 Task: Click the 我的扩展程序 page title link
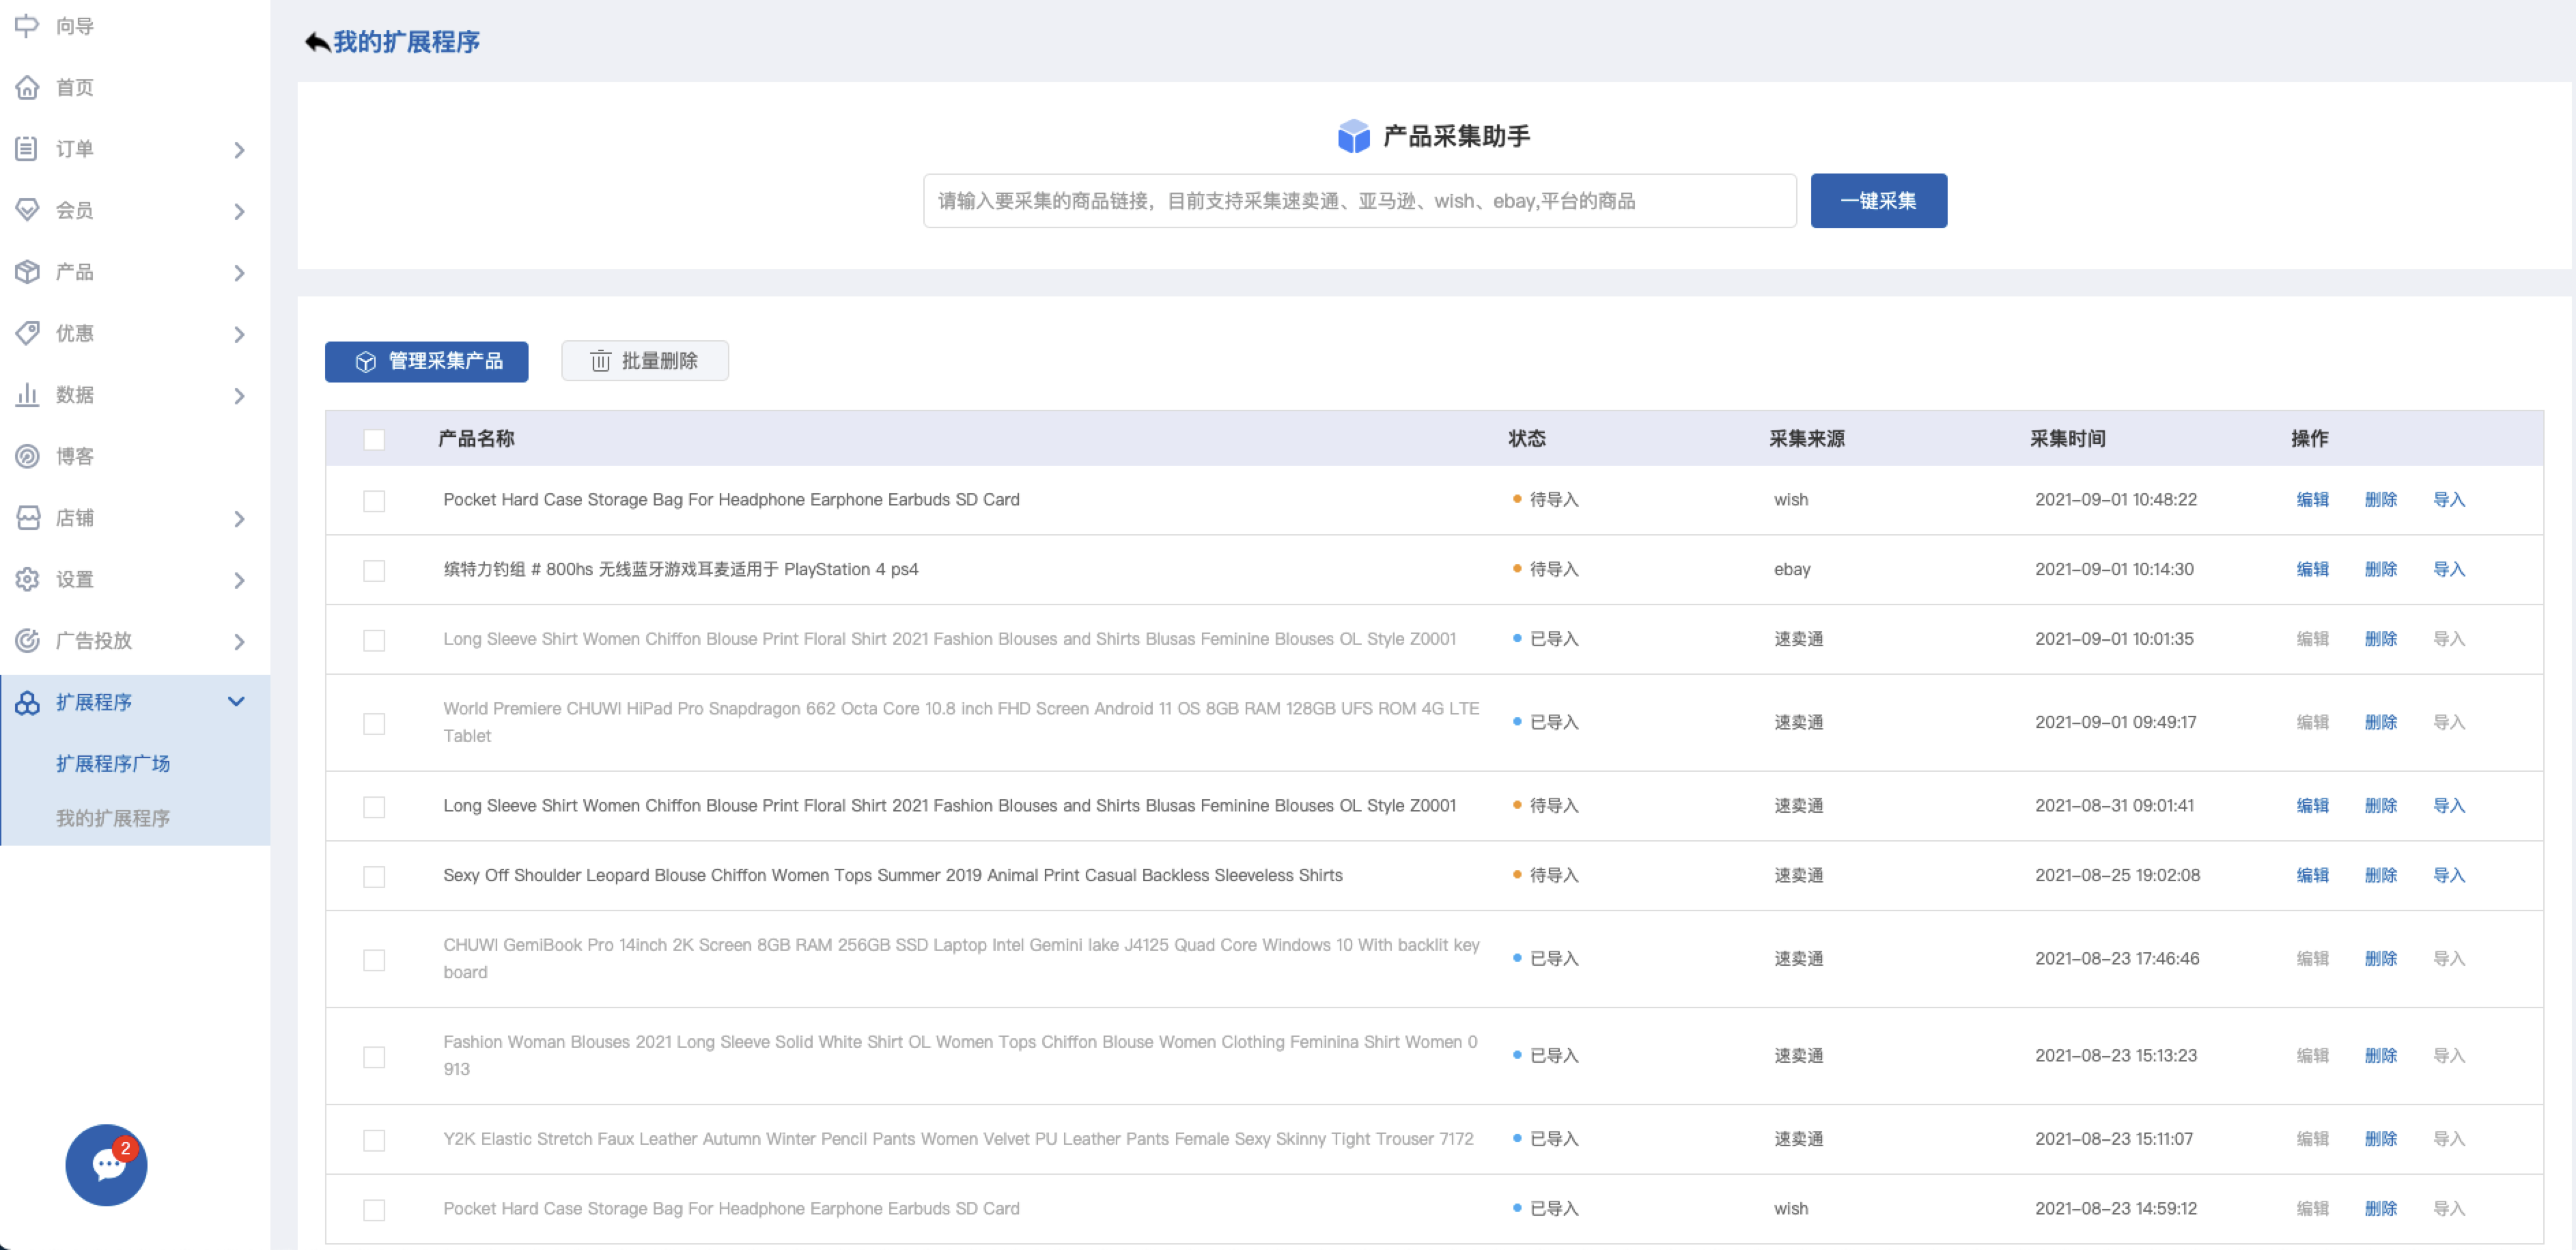406,42
